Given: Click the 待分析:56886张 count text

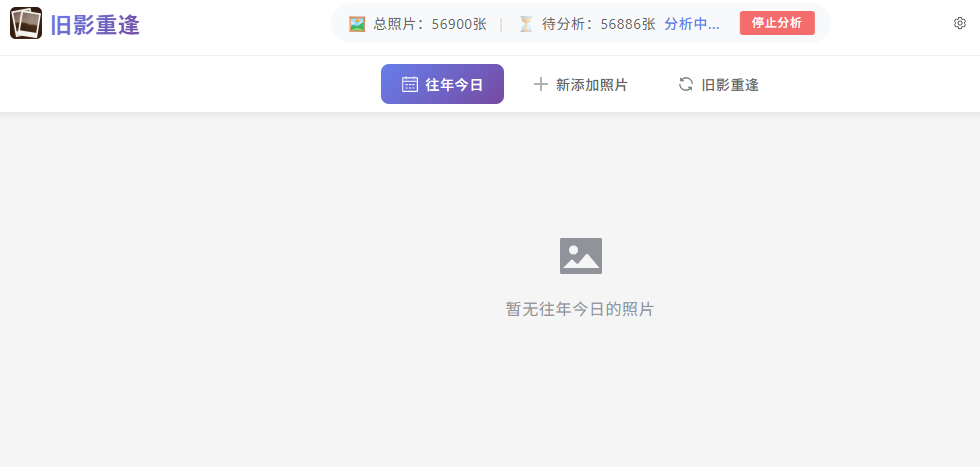Looking at the screenshot, I should 599,24.
